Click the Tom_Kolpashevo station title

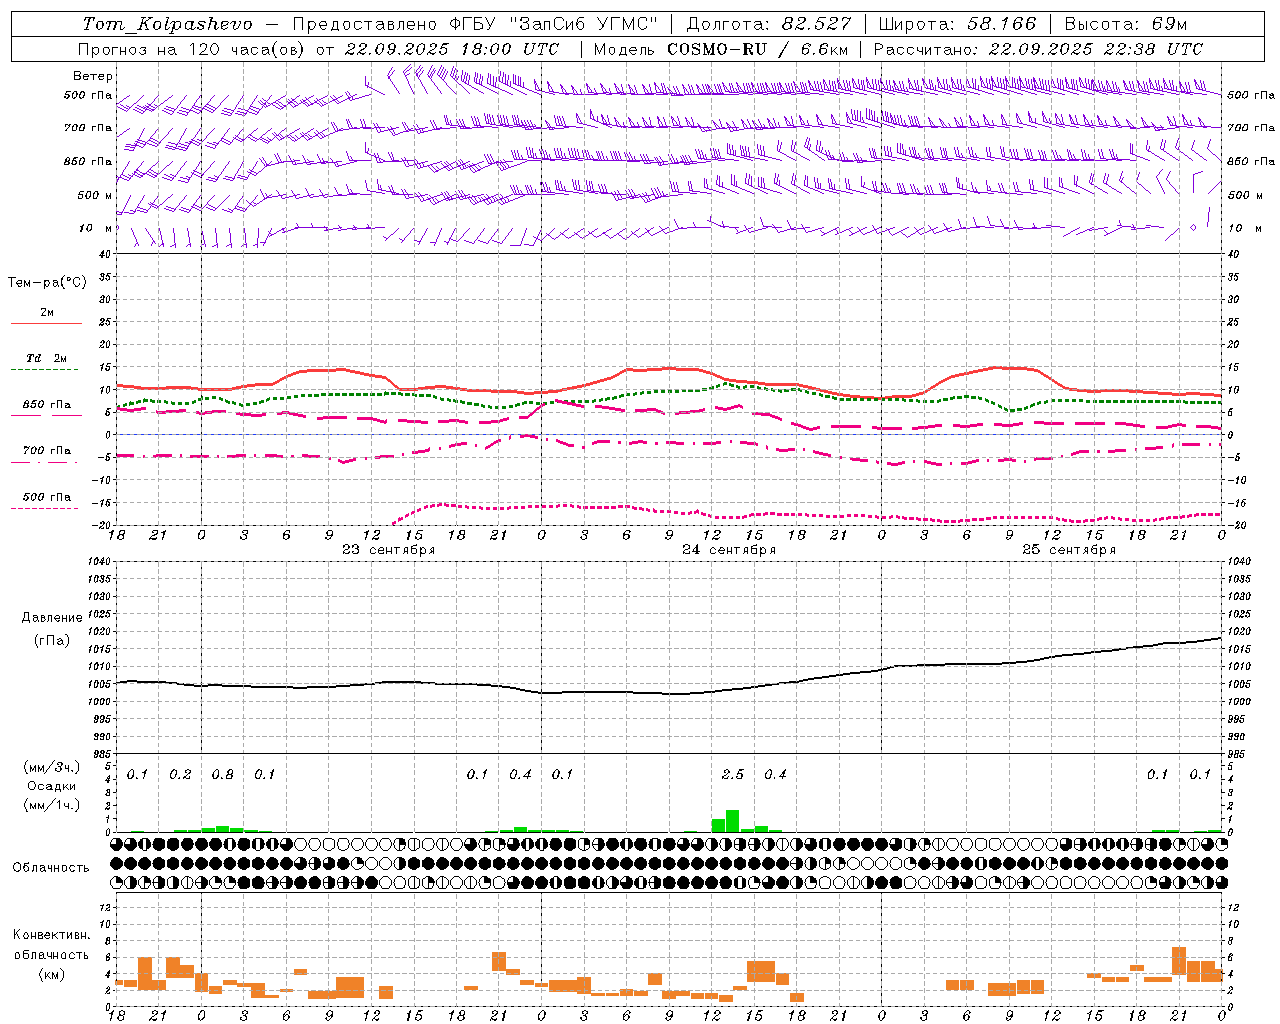click(167, 24)
